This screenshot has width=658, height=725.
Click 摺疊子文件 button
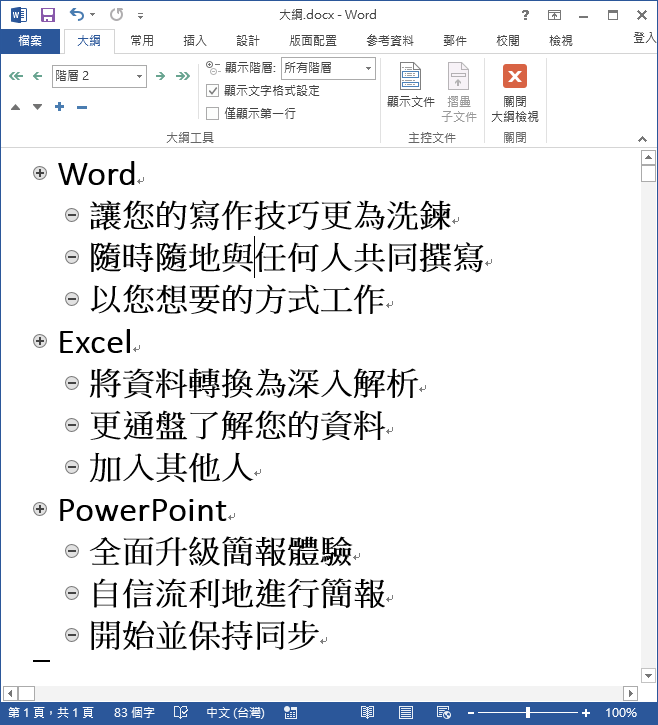click(x=459, y=92)
